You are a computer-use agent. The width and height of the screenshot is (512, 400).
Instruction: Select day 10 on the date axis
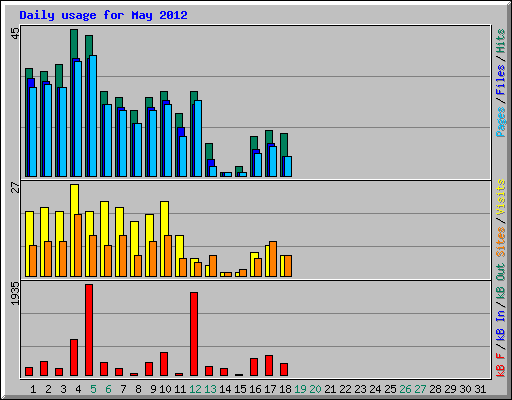pos(165,389)
